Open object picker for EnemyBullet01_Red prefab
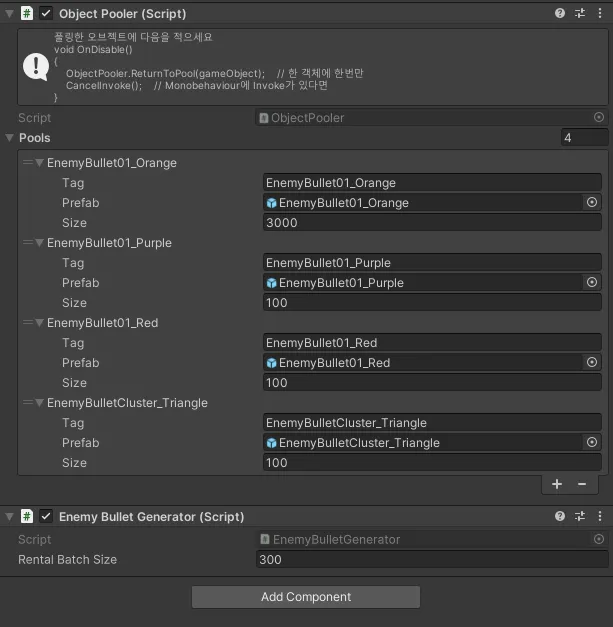The height and width of the screenshot is (627, 613). (x=592, y=363)
